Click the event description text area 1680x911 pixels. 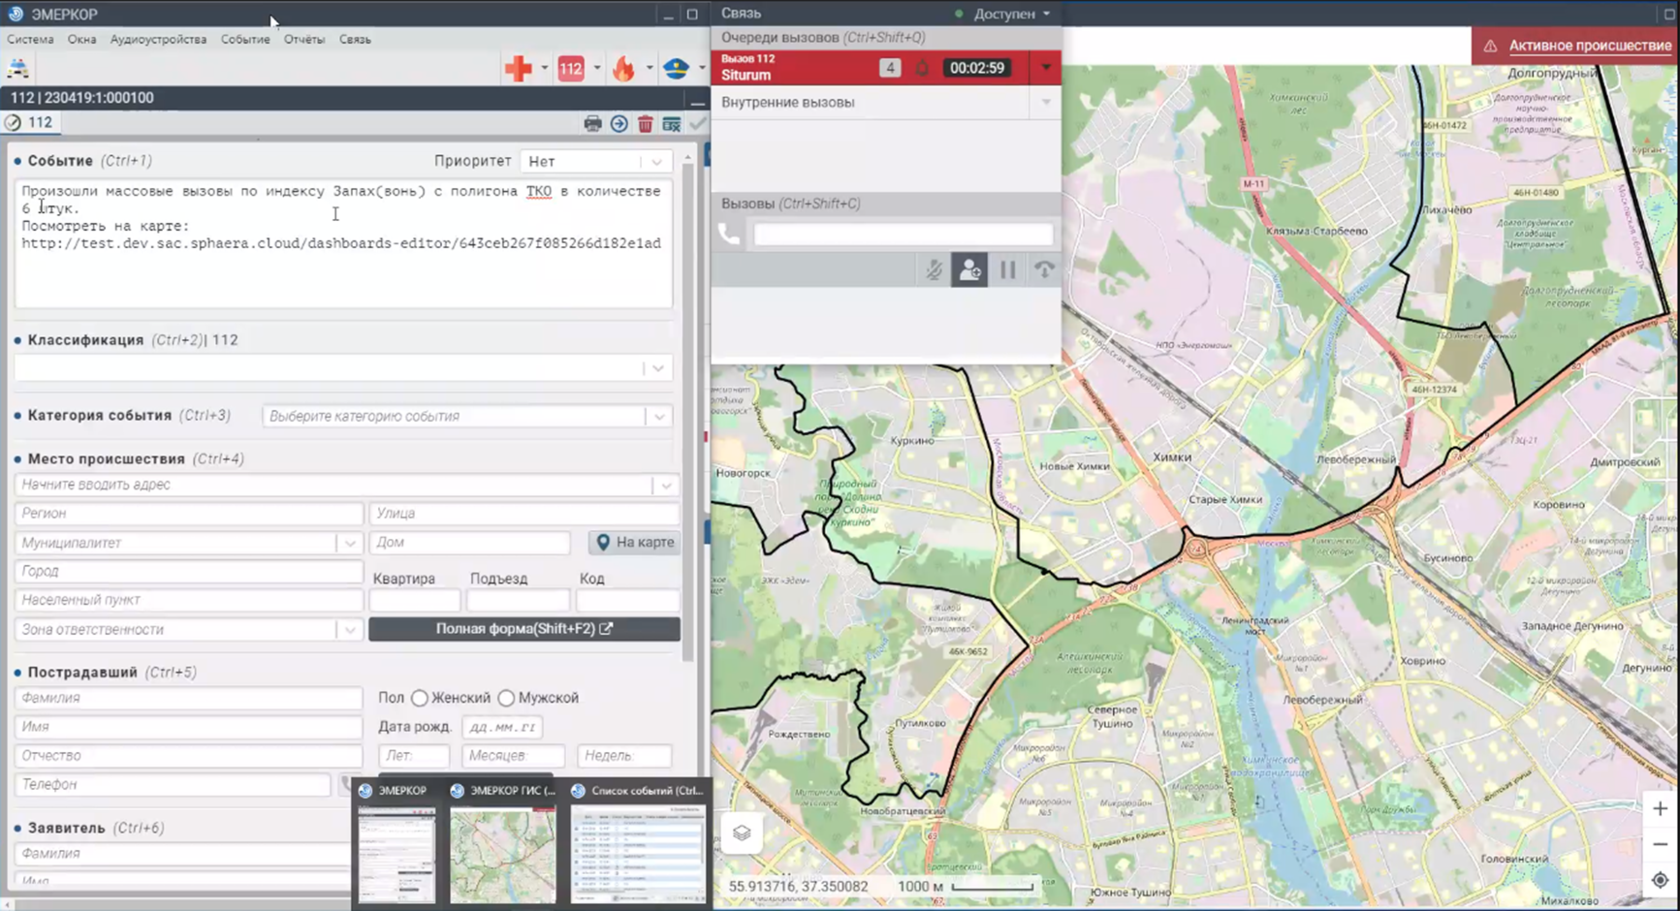(x=343, y=243)
